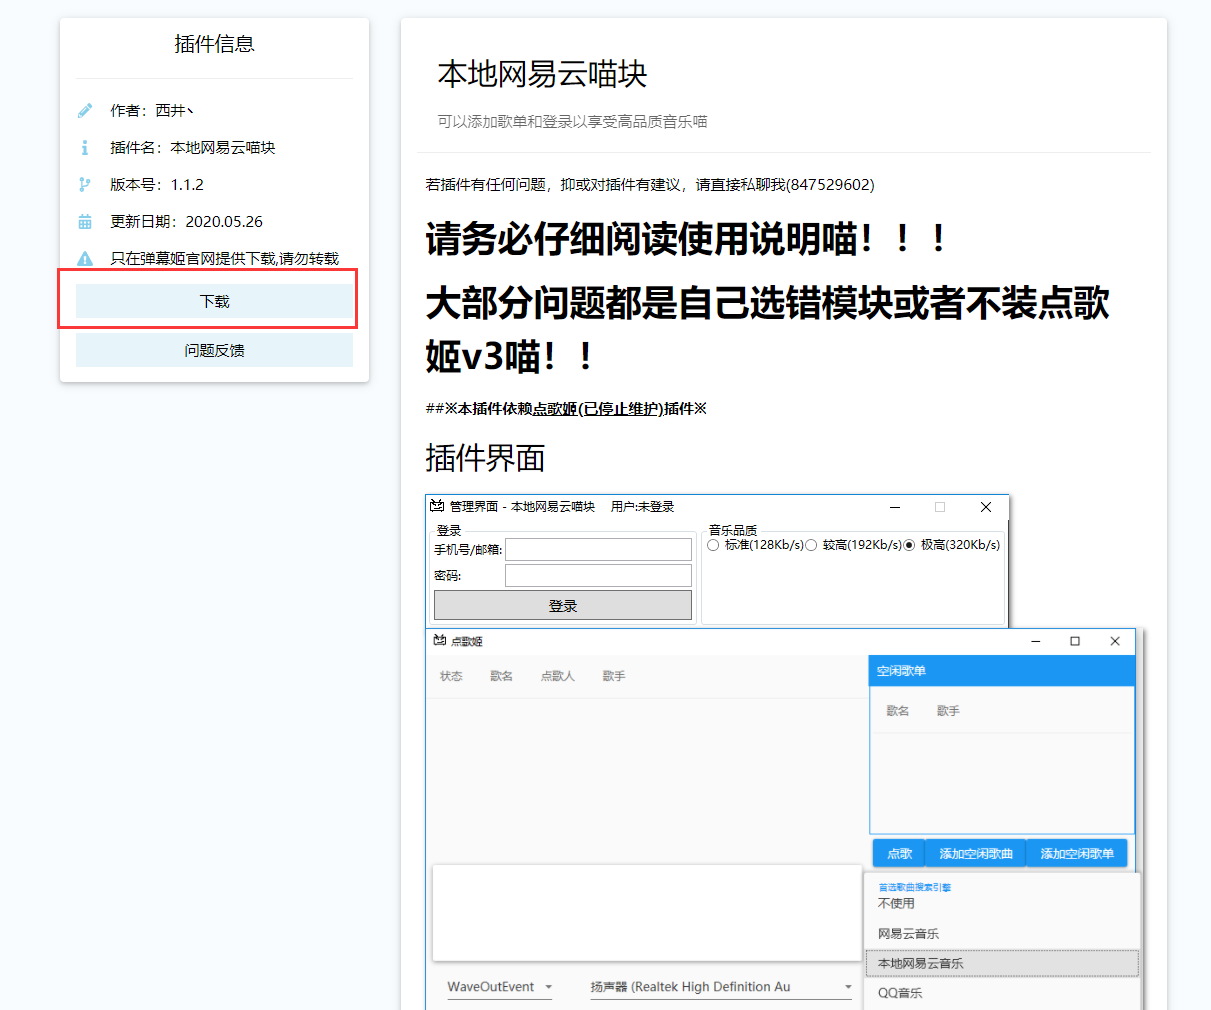The image size is (1211, 1010).
Task: Click the 首选歌曲搜索引擎 label
Action: click(x=915, y=887)
